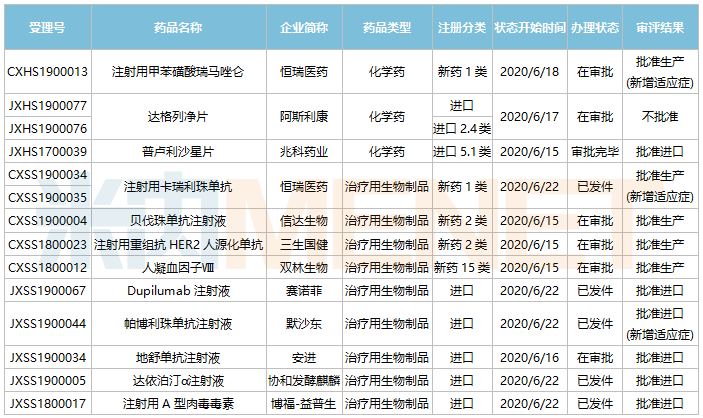Select acceptance number CXSS1800023
The width and height of the screenshot is (703, 418).
click(48, 244)
